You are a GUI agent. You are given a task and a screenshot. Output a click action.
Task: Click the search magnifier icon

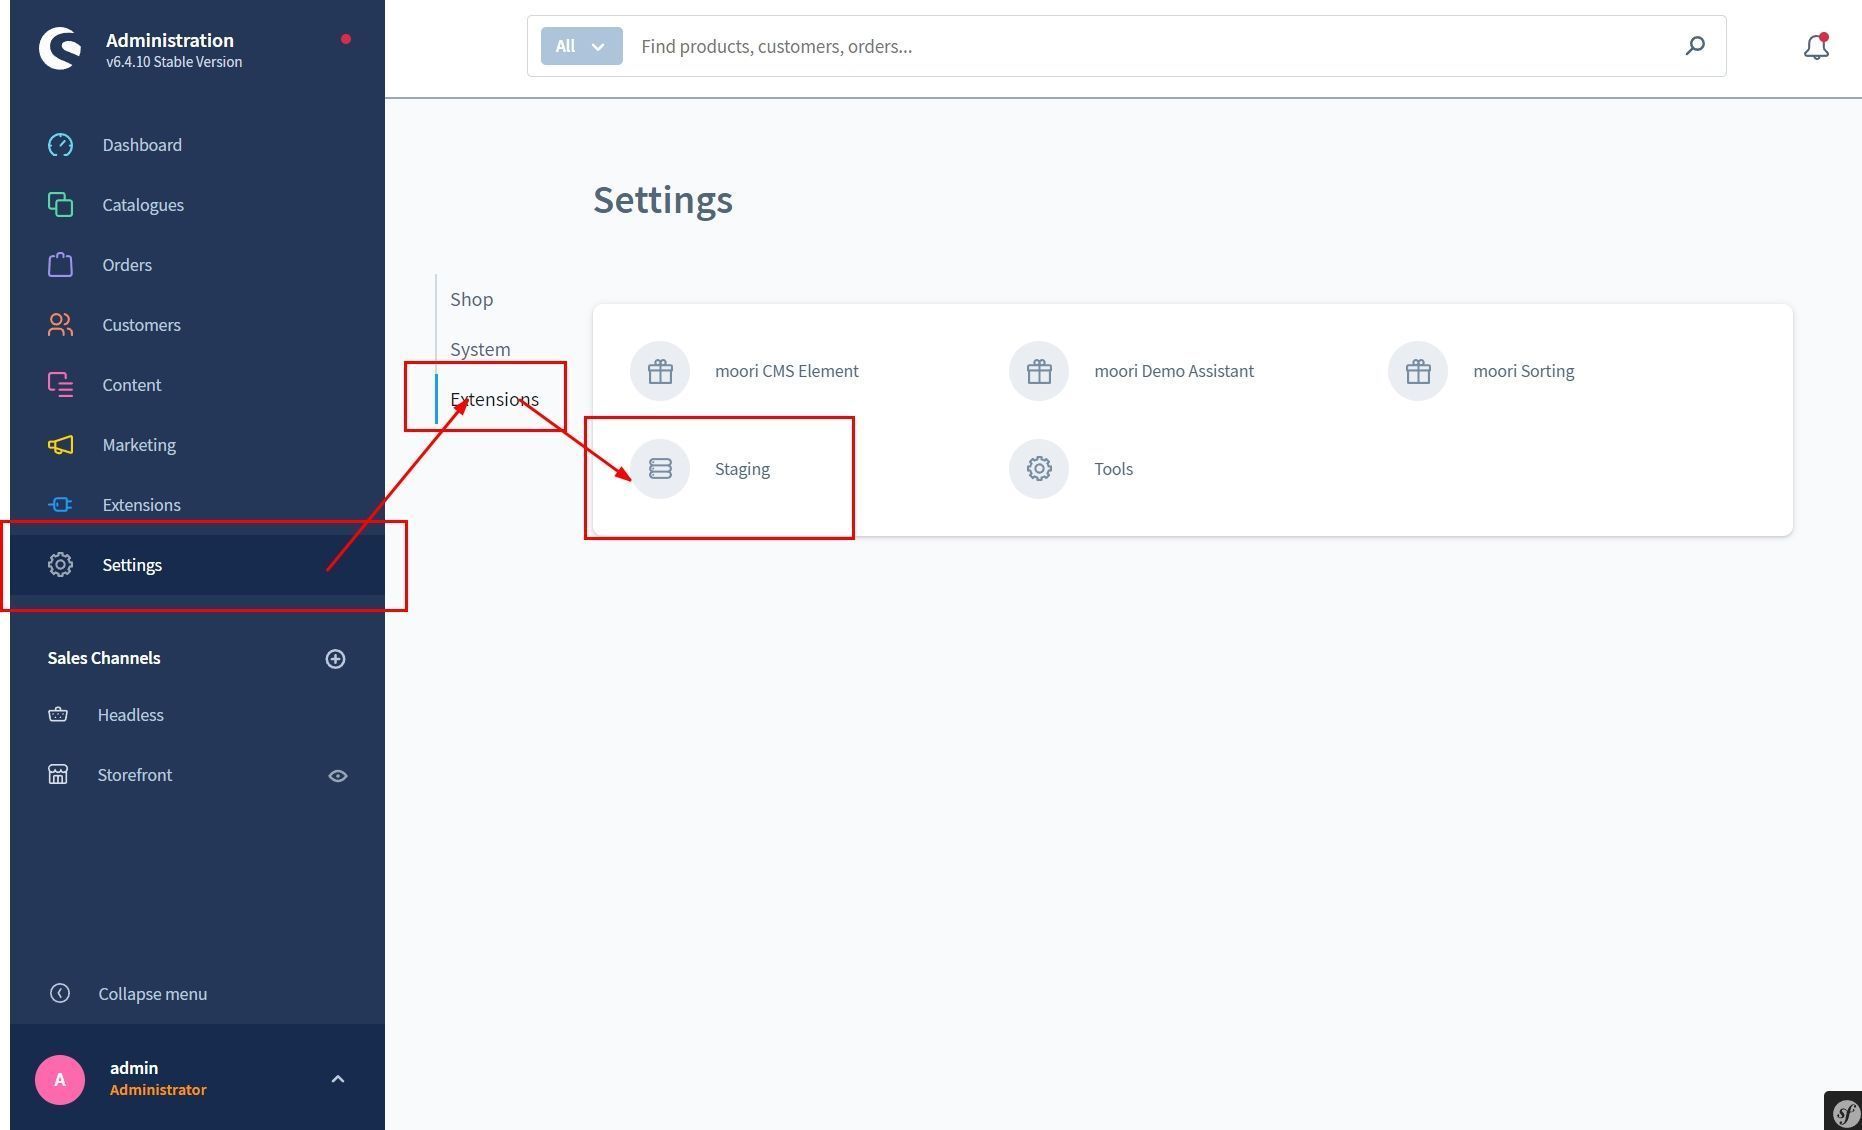pos(1695,46)
